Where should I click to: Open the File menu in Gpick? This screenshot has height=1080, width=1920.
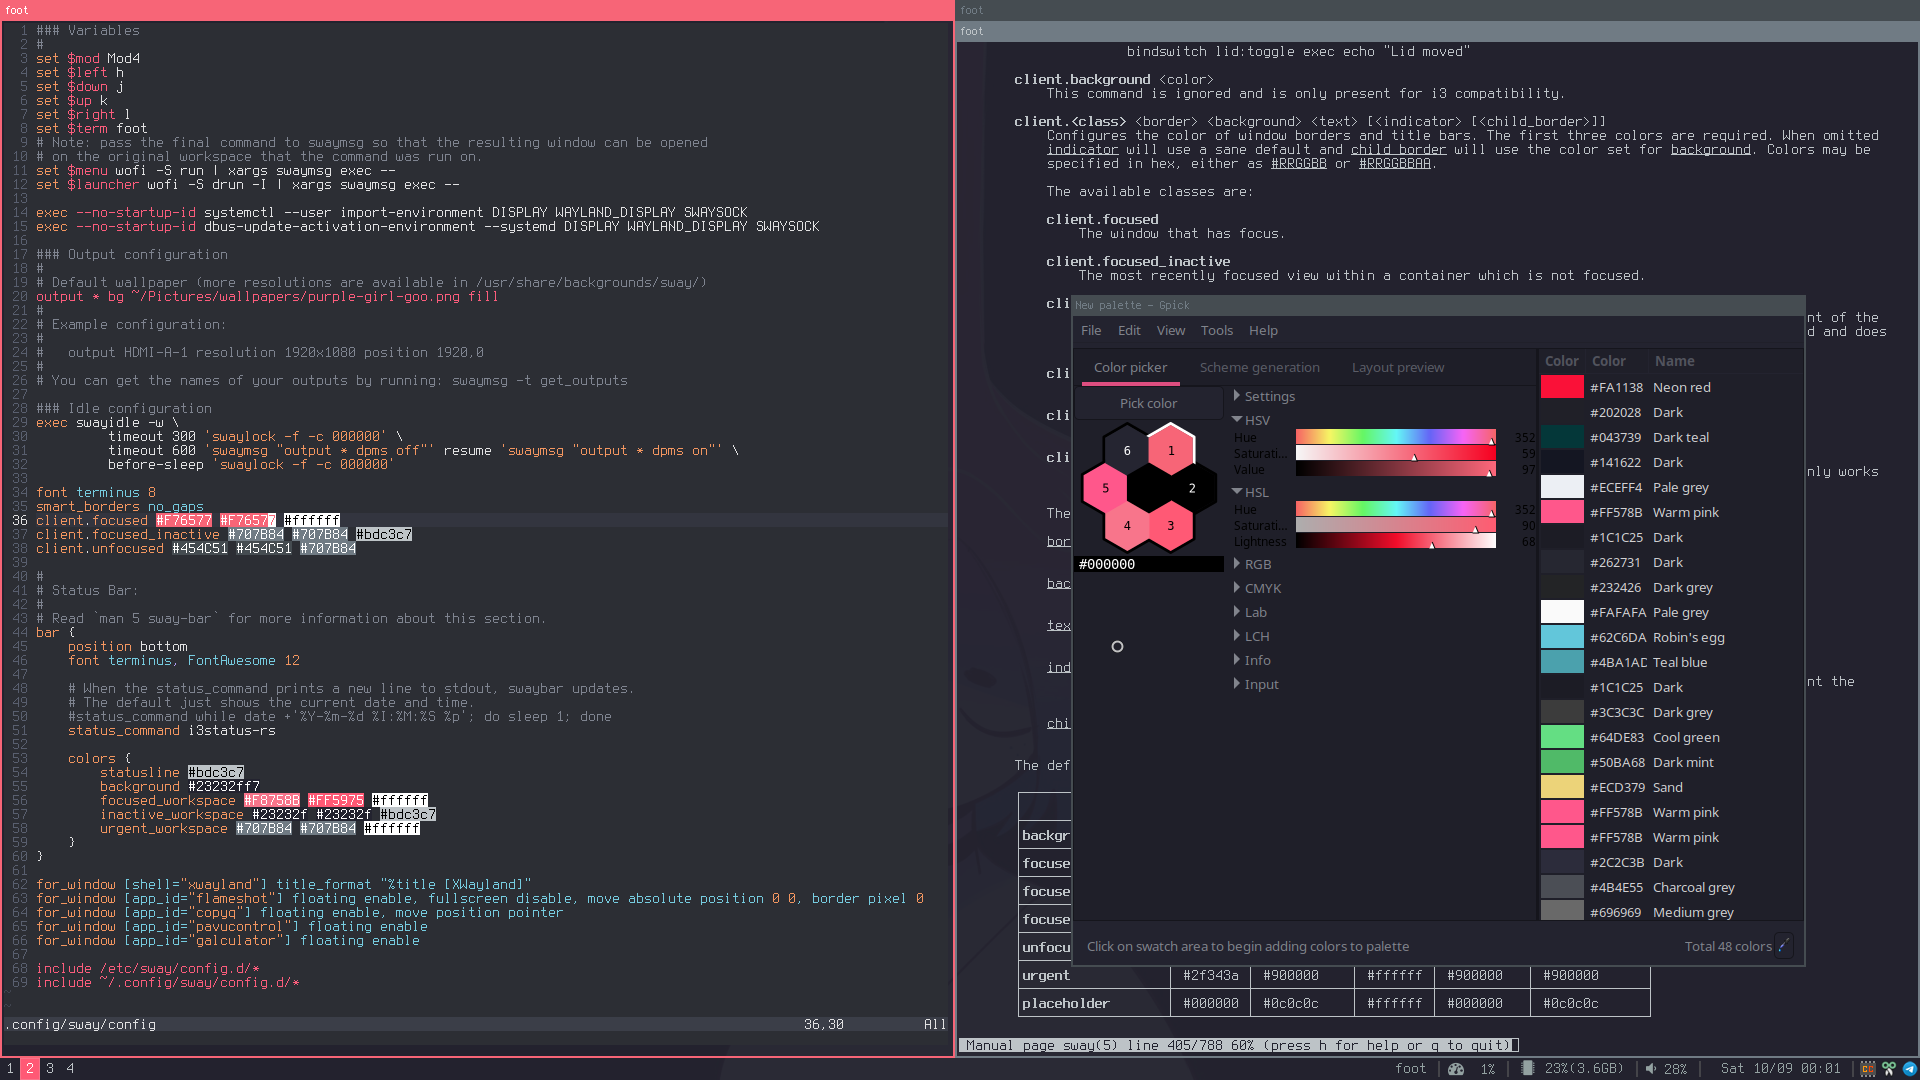[1091, 330]
